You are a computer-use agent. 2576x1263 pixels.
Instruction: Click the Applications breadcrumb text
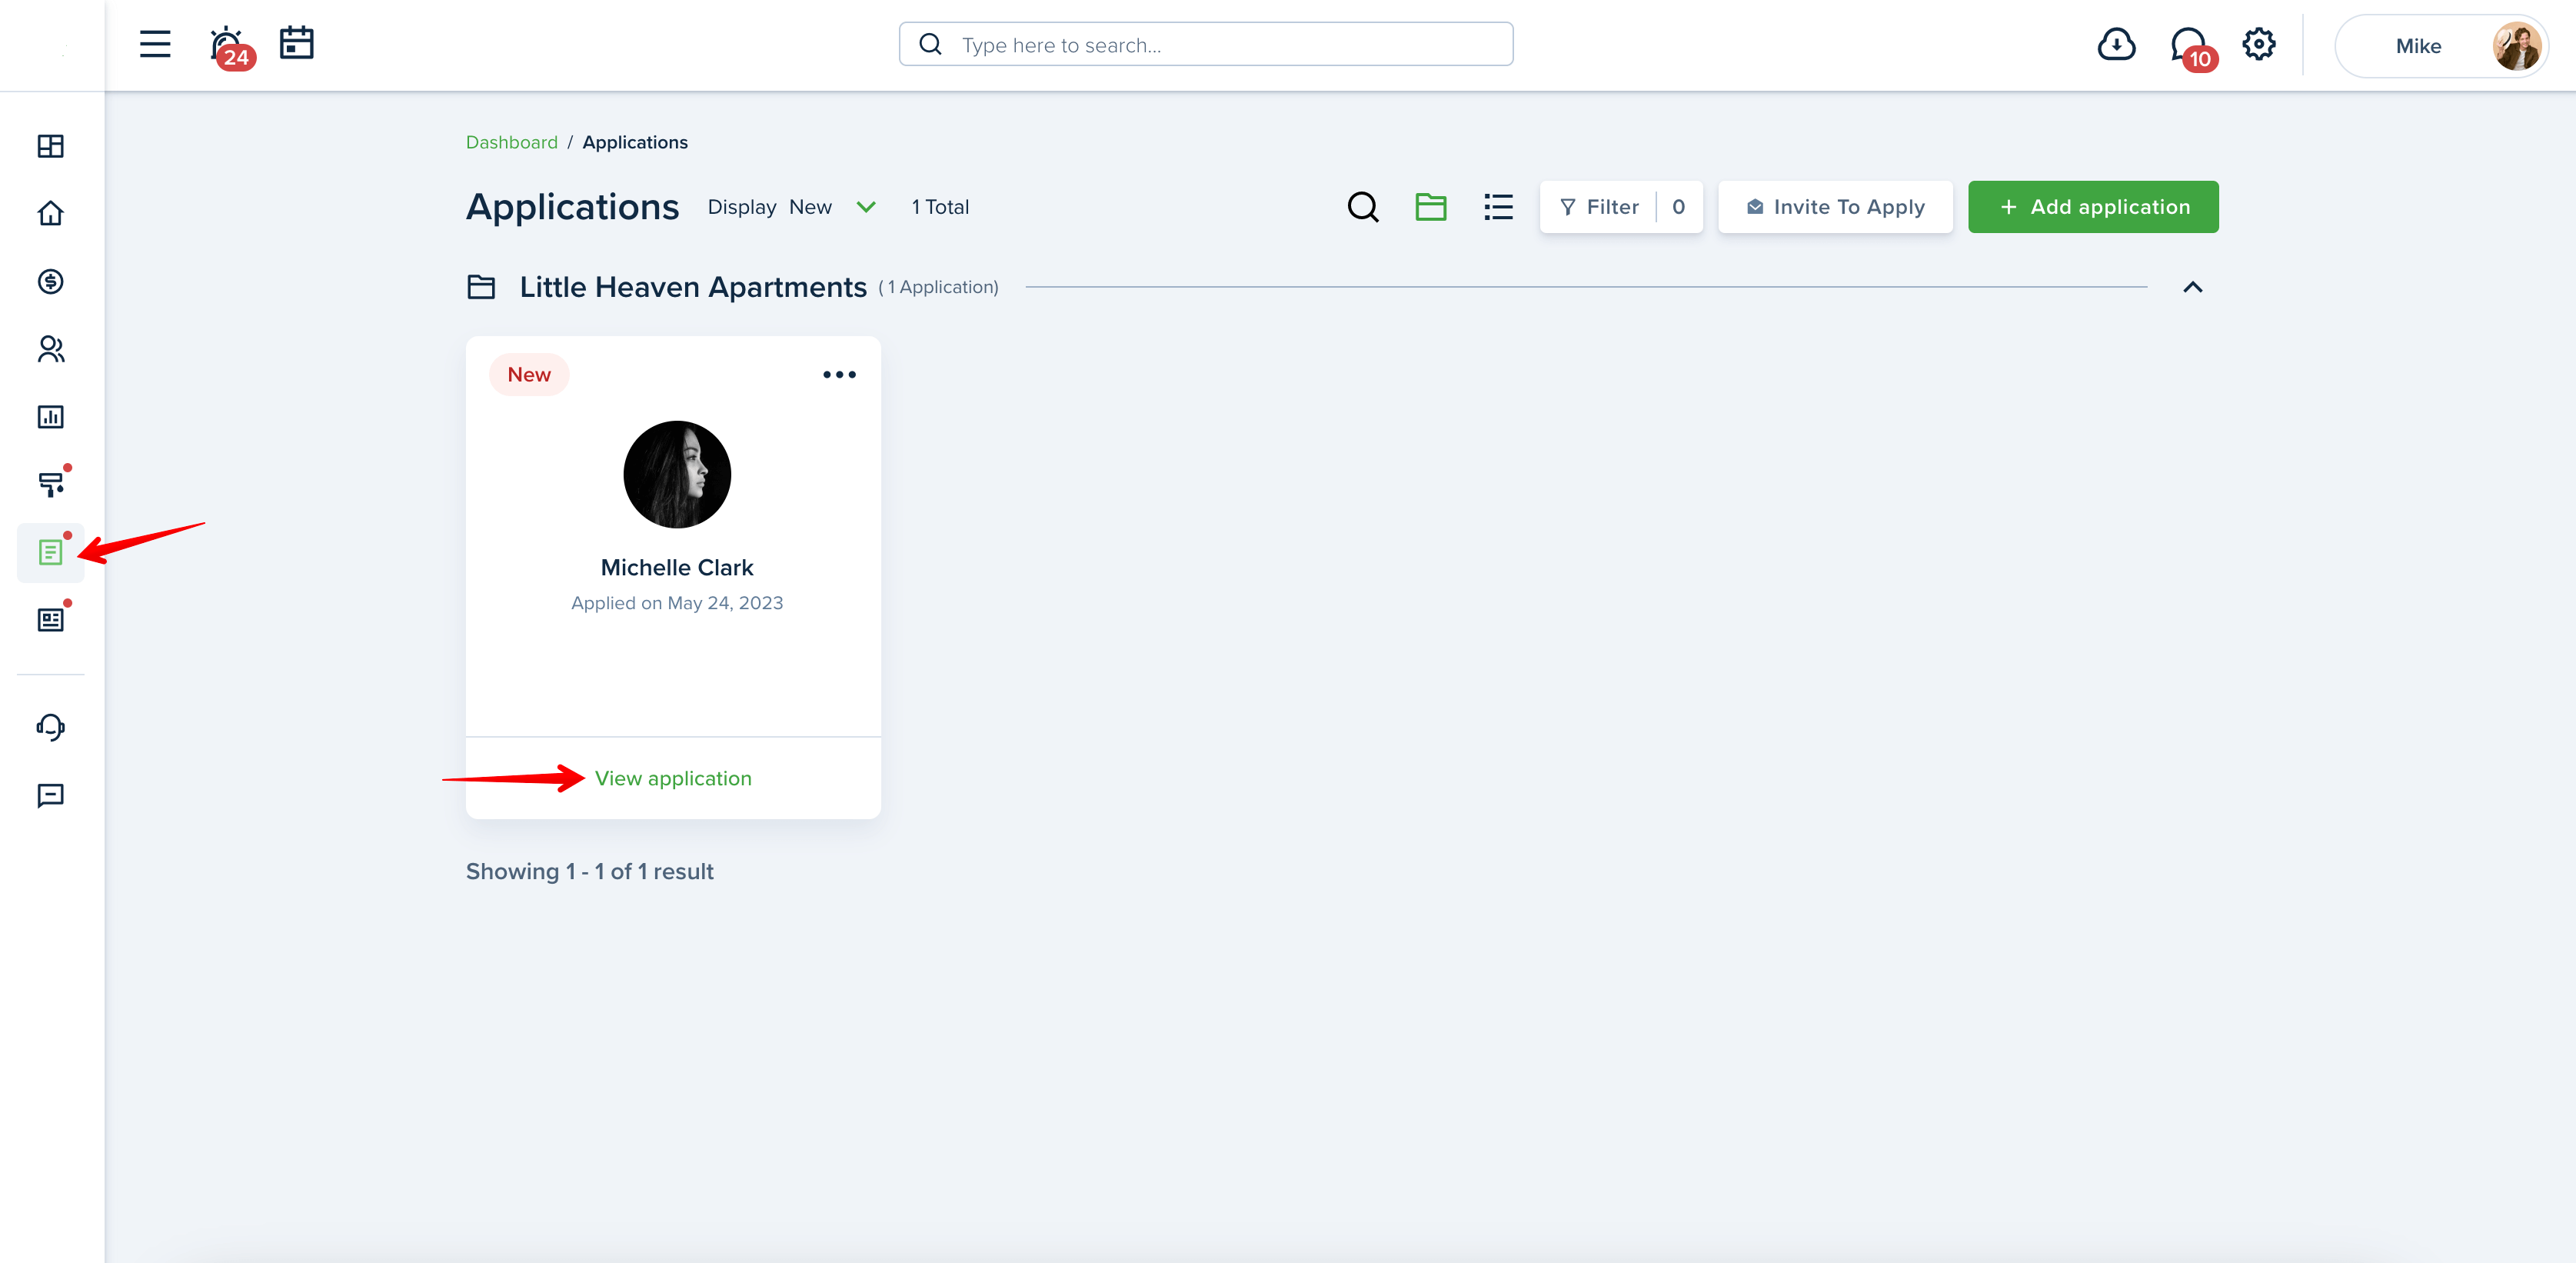pyautogui.click(x=635, y=142)
